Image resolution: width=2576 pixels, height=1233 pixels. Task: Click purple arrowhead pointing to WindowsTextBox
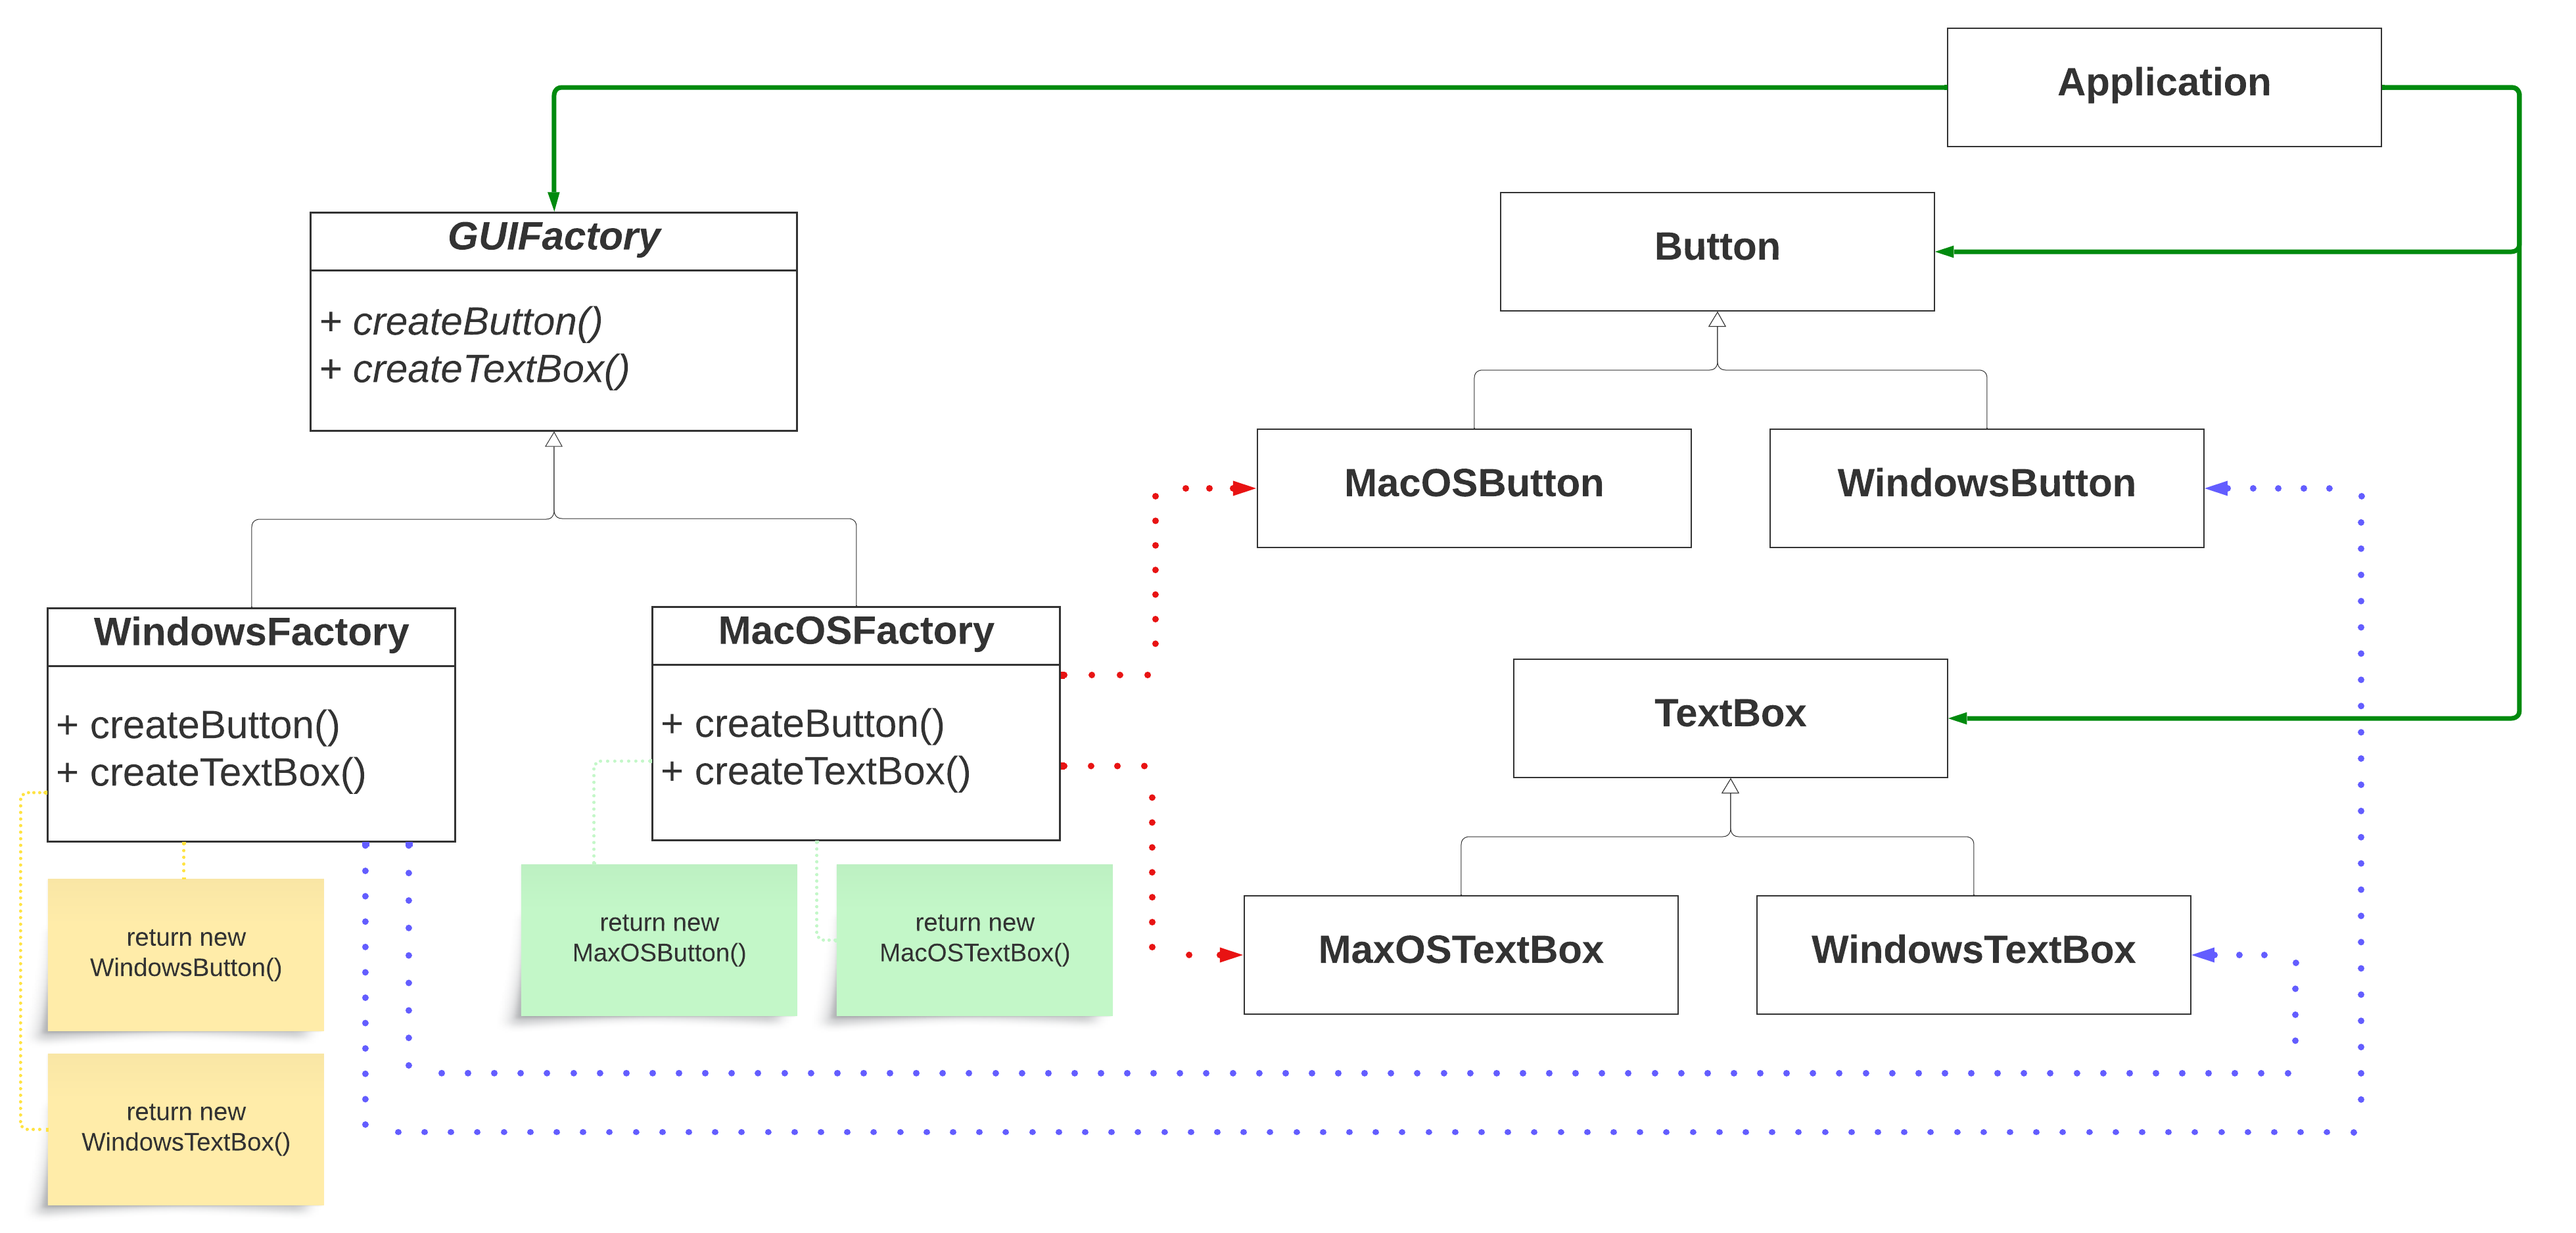2205,955
